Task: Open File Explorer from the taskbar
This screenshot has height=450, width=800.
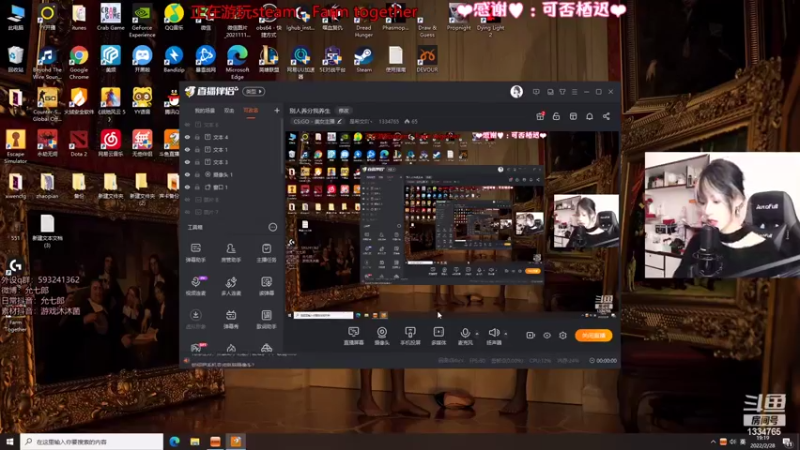Action: pyautogui.click(x=195, y=441)
